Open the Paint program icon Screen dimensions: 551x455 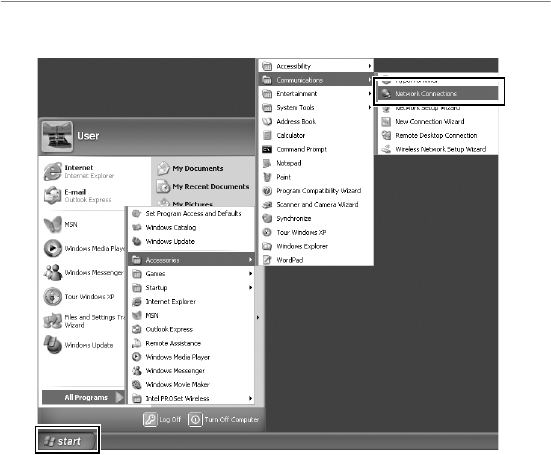(267, 177)
